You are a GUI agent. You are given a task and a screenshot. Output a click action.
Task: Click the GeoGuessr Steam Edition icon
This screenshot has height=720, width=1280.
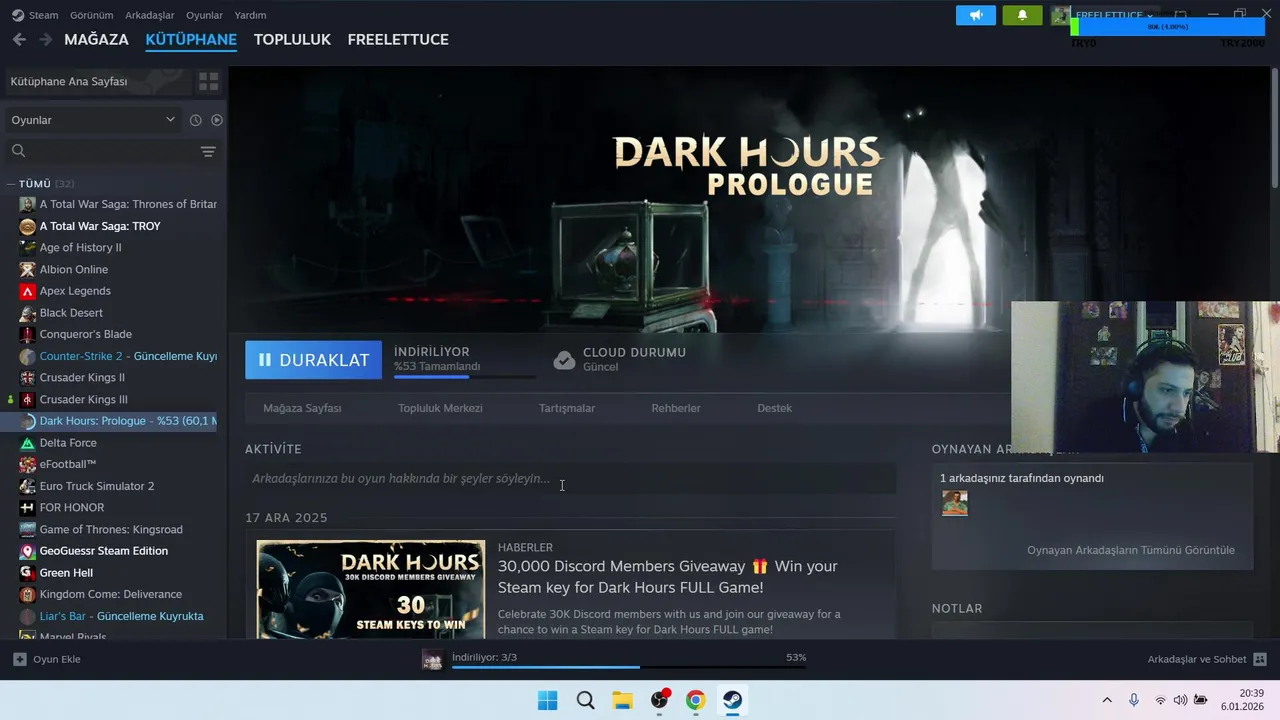point(28,551)
